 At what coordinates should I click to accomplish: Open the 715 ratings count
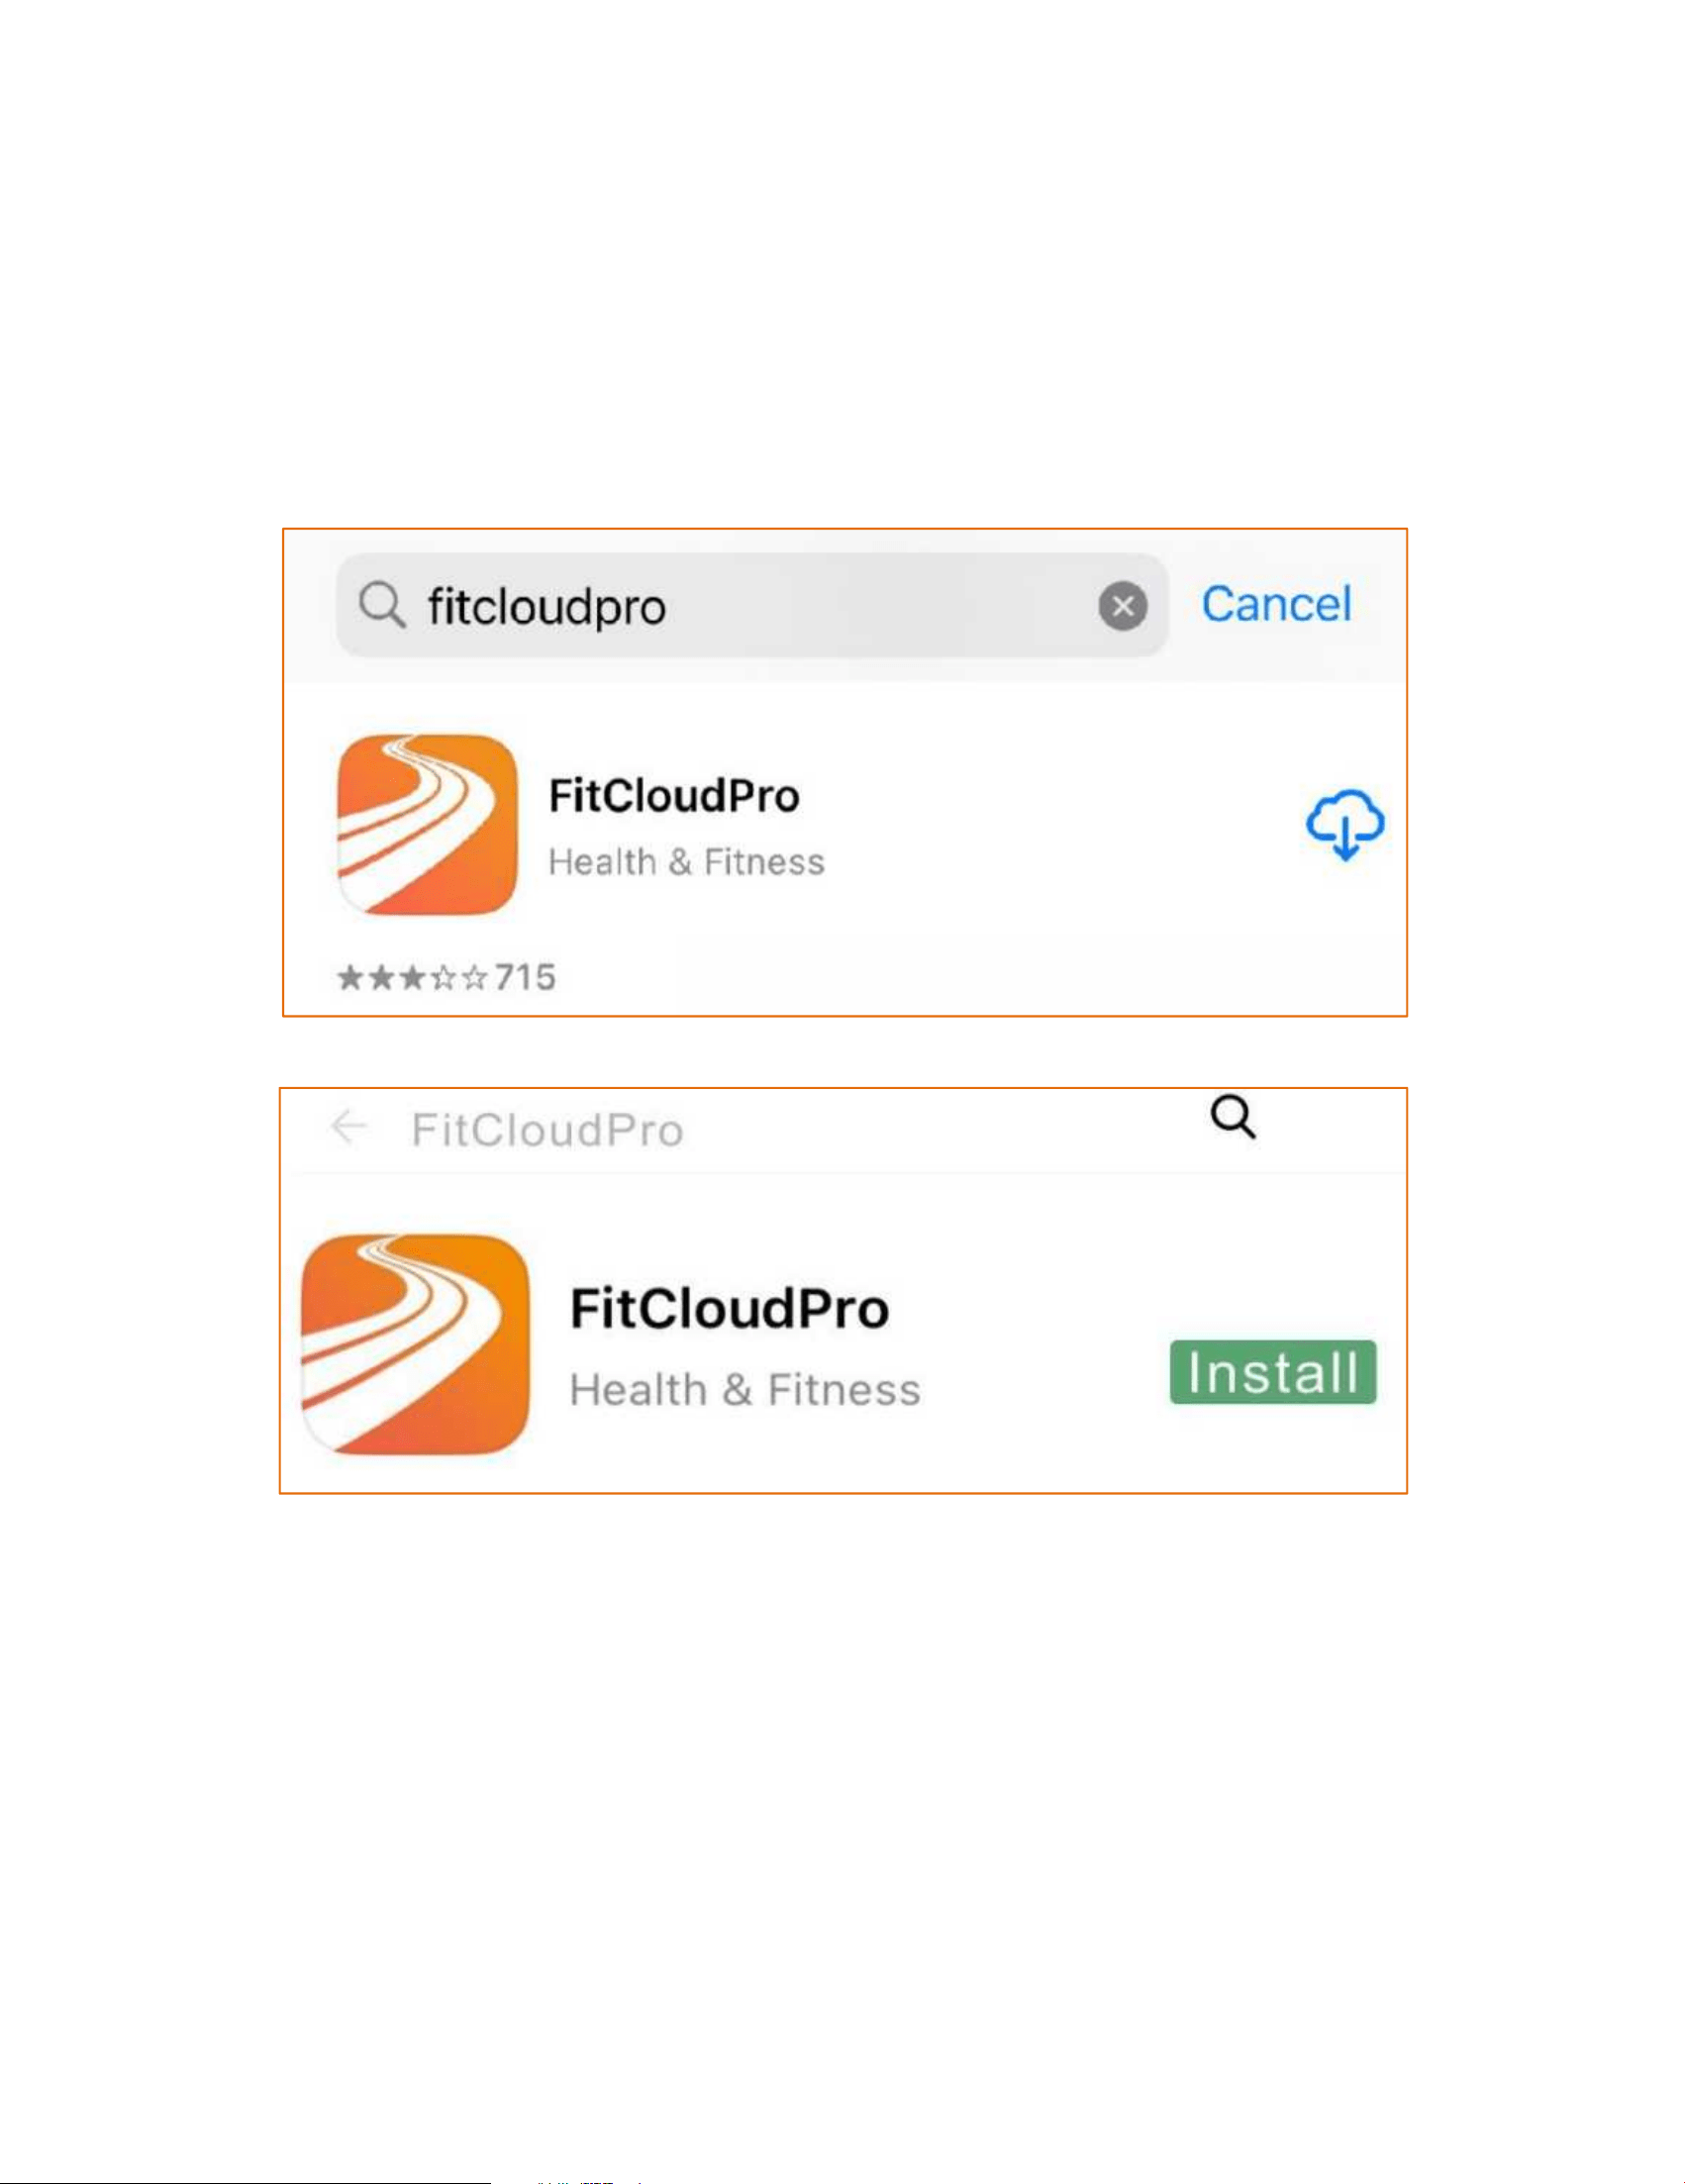click(525, 977)
